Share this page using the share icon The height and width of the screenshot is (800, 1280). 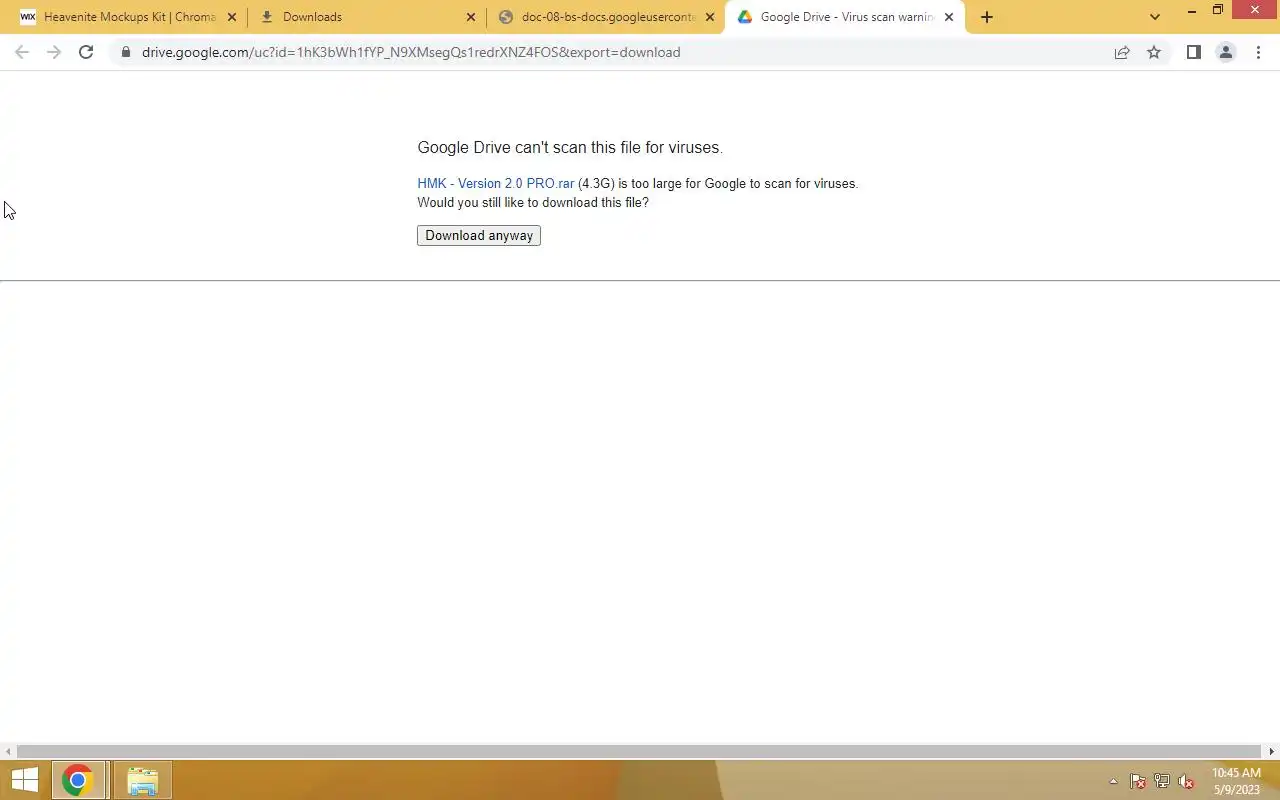[x=1122, y=52]
